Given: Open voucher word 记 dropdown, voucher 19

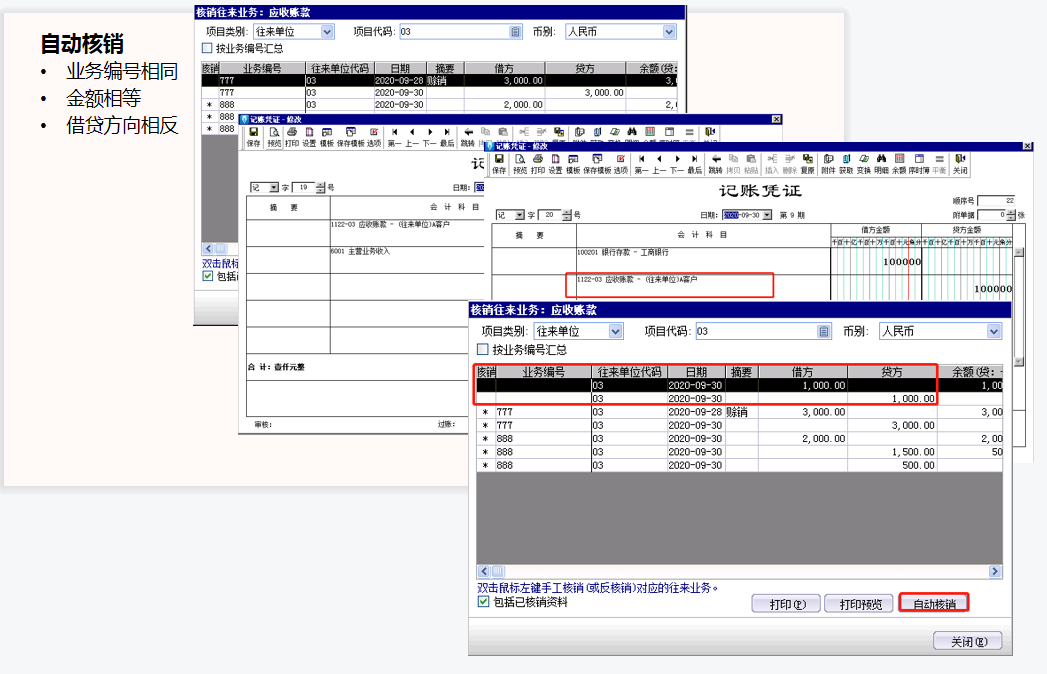Looking at the screenshot, I should point(274,188).
